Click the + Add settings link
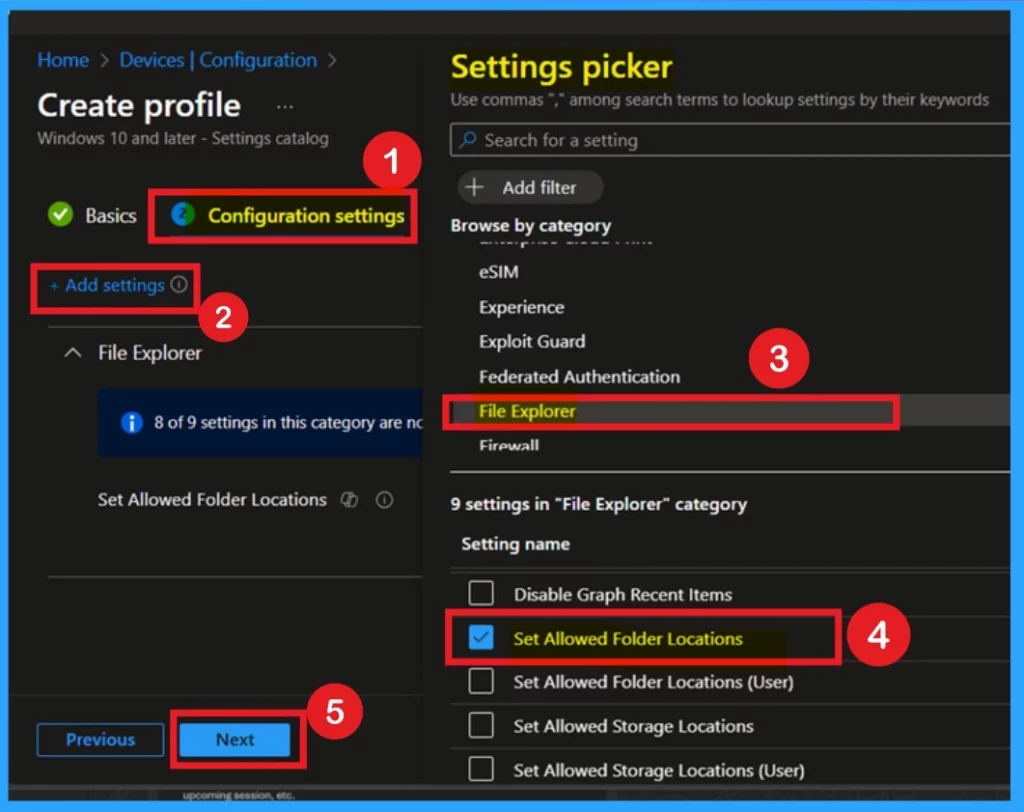 108,285
